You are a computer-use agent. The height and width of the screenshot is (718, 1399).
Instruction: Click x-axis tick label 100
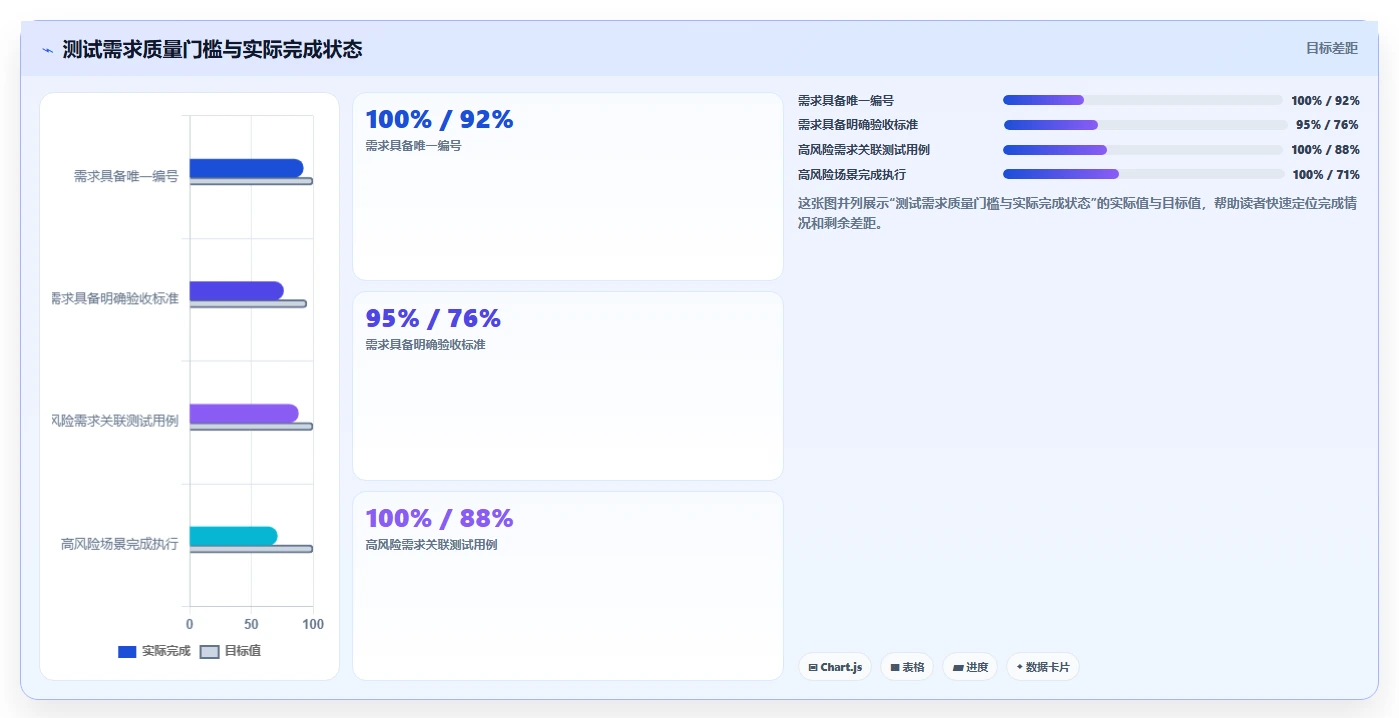coord(313,624)
